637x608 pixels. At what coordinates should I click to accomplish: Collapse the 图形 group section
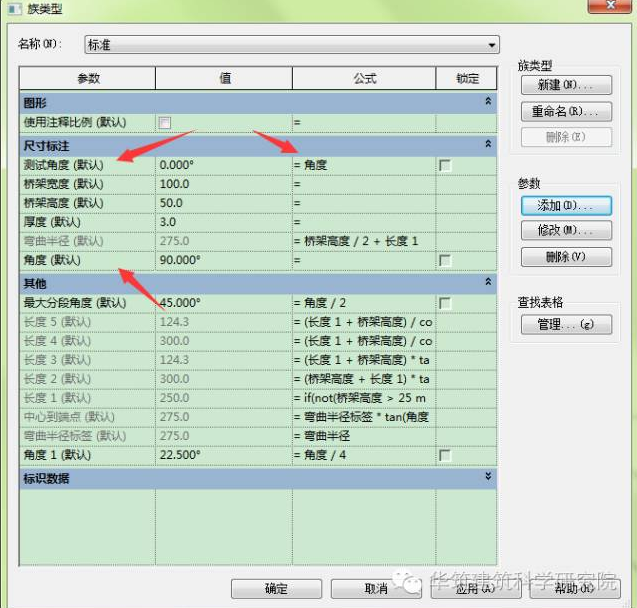point(488,101)
